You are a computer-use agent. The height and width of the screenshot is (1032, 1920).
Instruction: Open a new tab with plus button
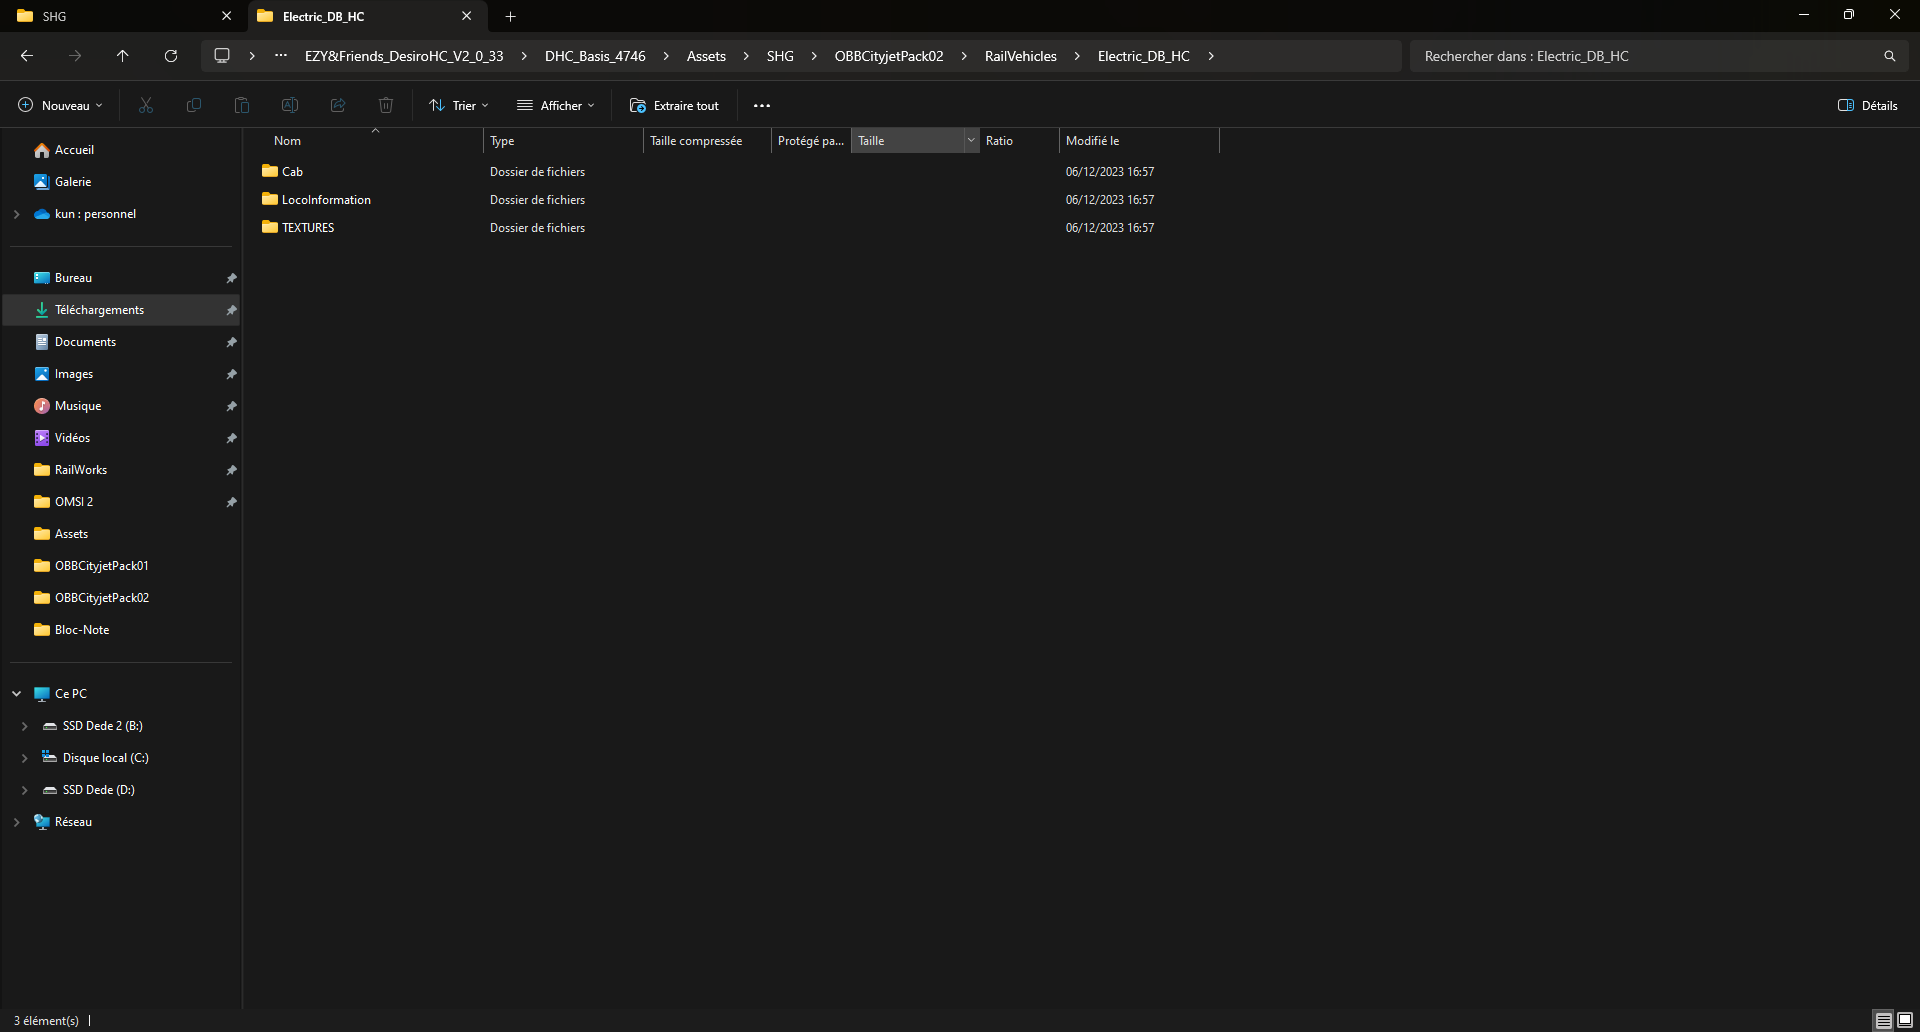coord(511,16)
